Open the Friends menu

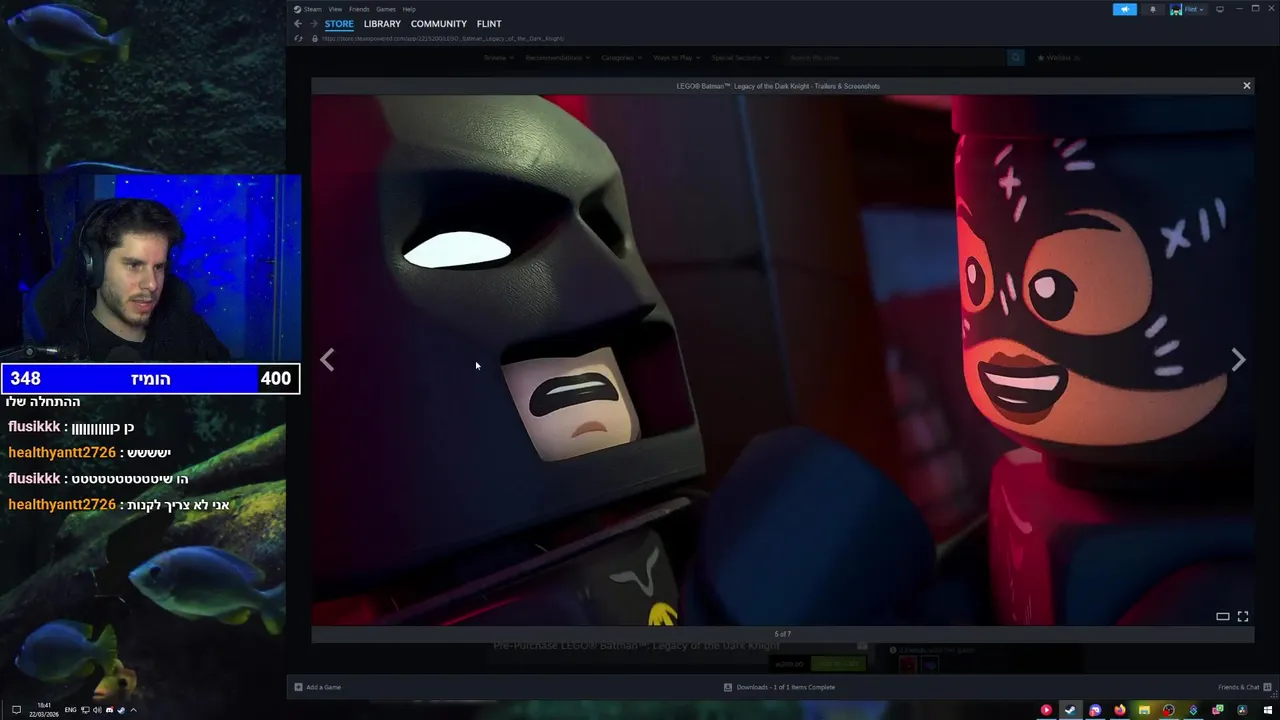coord(359,9)
